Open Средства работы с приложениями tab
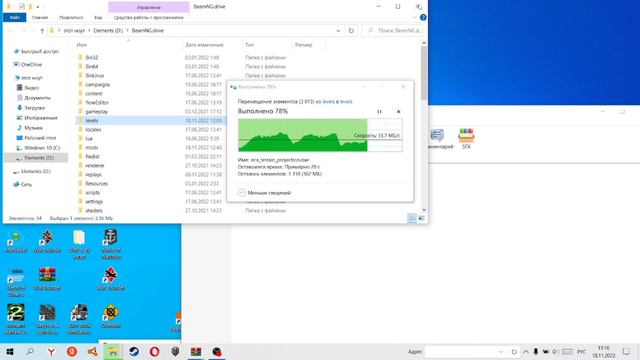640x360 pixels. click(x=149, y=18)
